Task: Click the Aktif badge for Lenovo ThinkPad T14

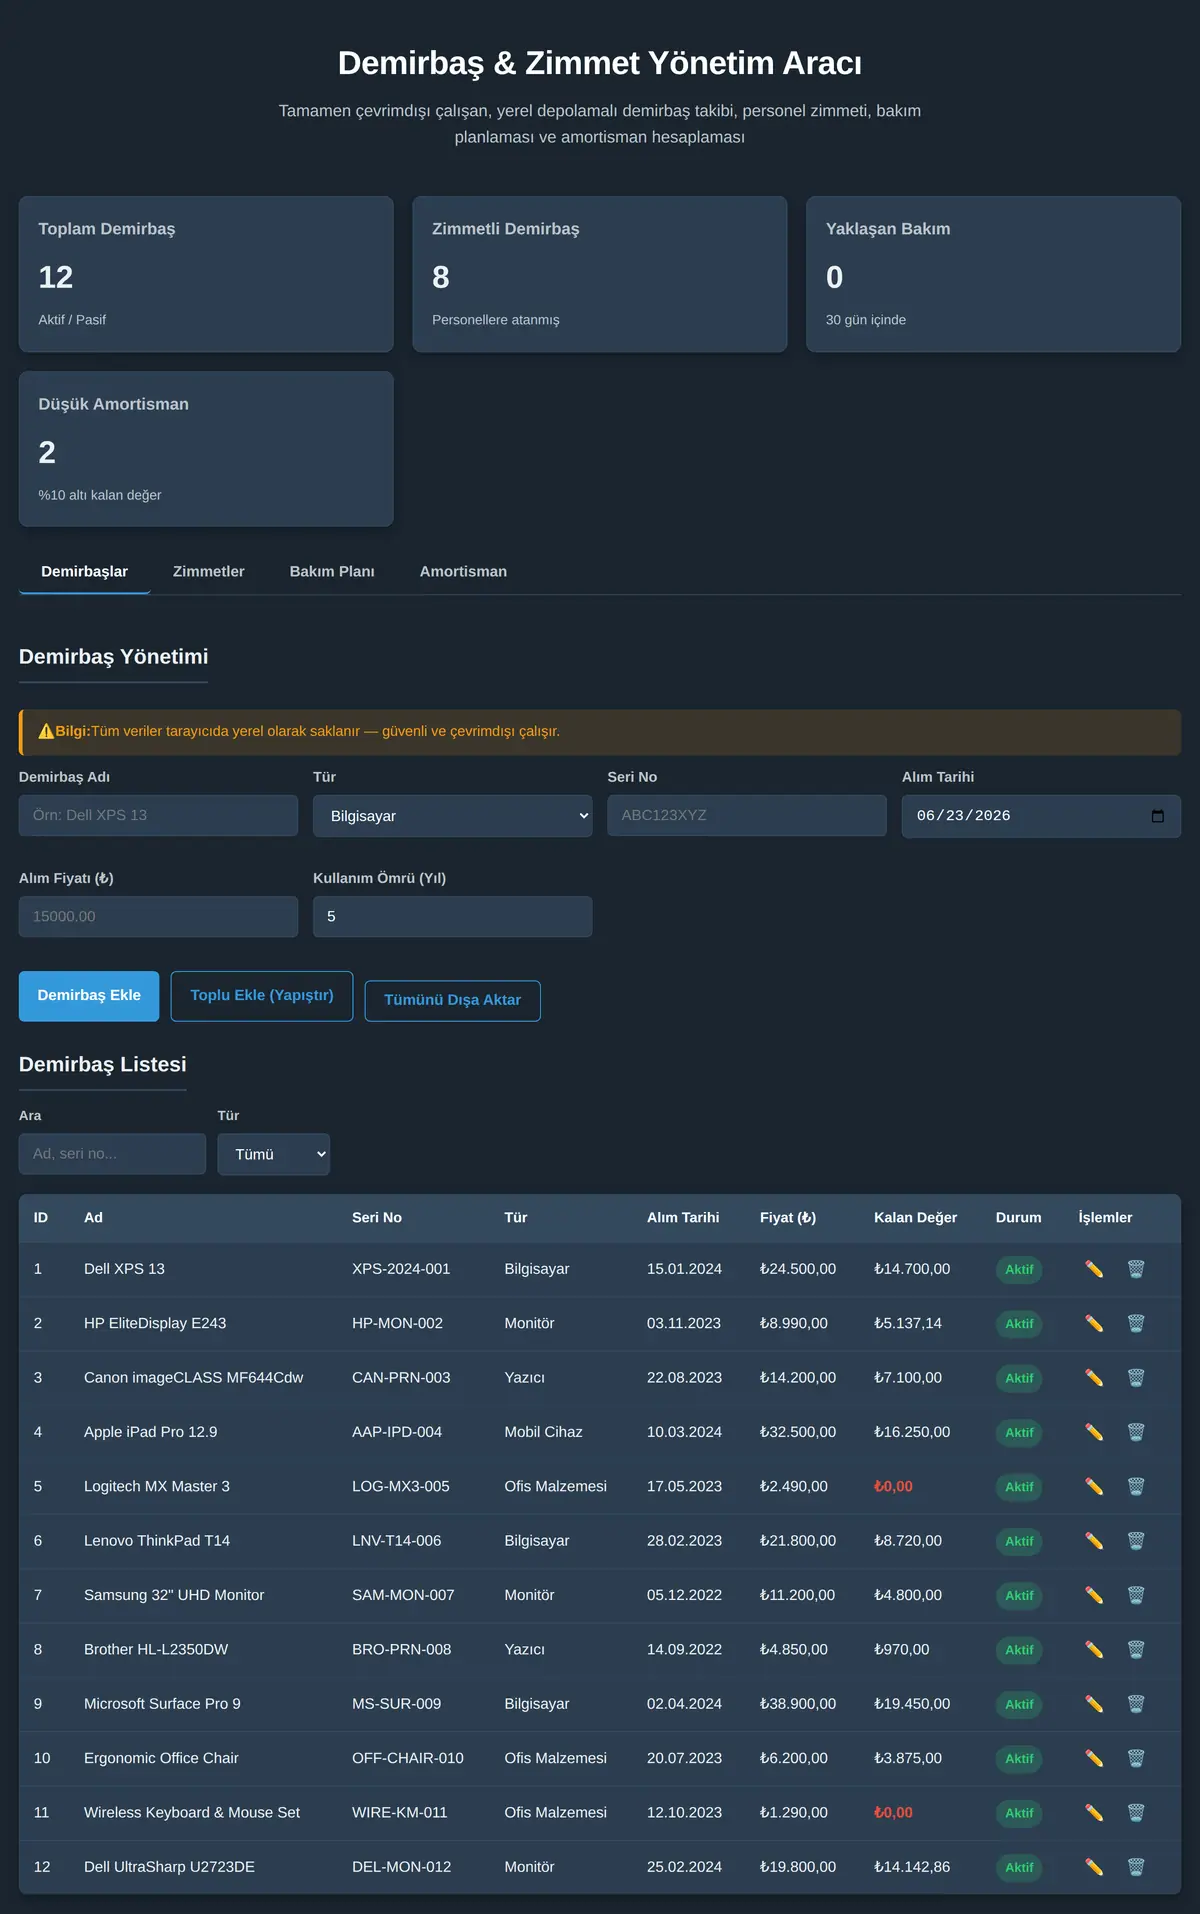Action: [1019, 1542]
